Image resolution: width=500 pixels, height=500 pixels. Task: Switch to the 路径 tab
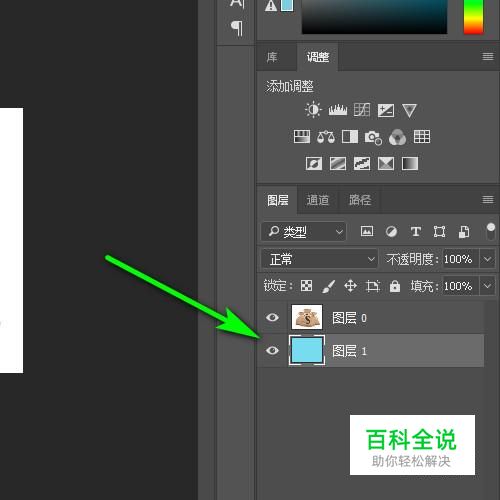point(360,200)
